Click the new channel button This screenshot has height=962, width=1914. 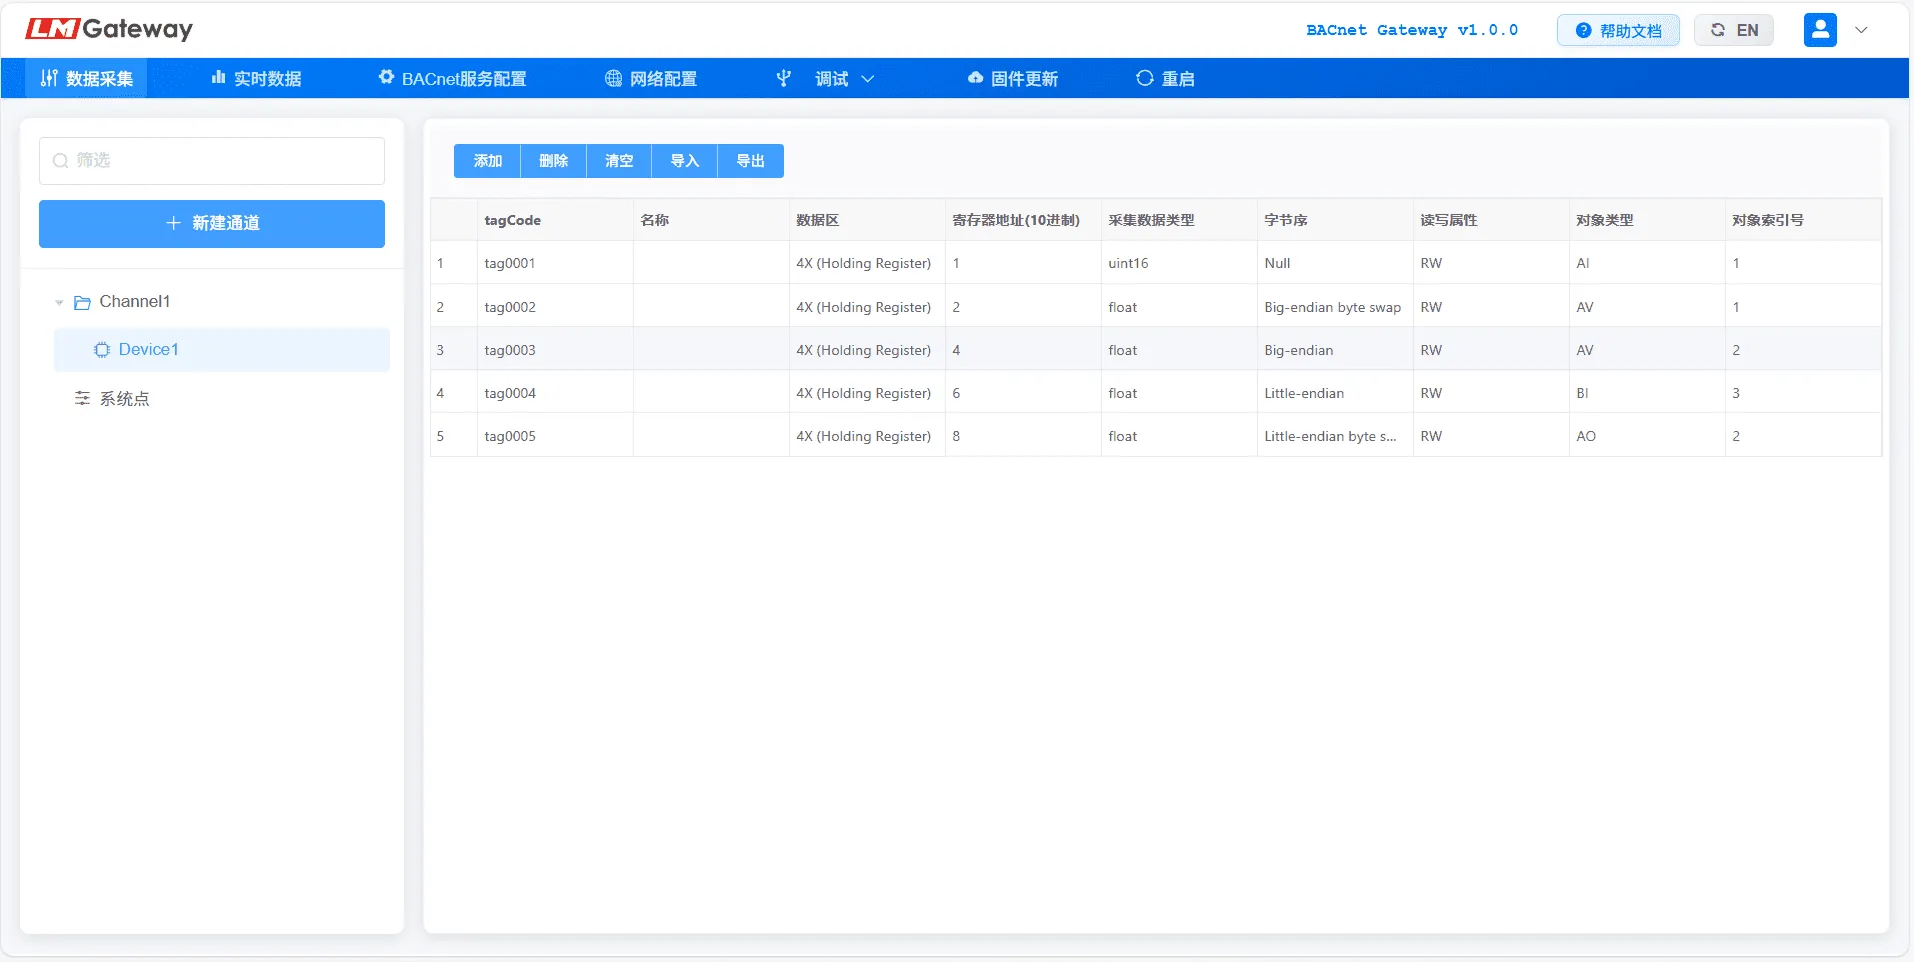click(x=212, y=223)
